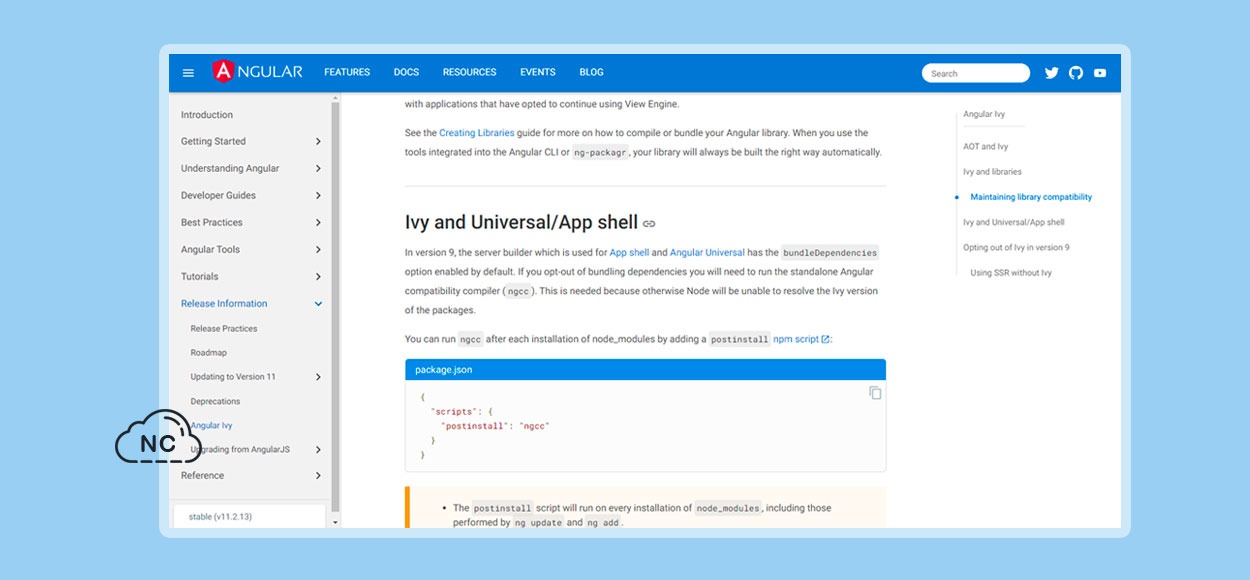Screen dimensions: 1250x580
Task: Open the Blog menu item
Action: [x=592, y=72]
